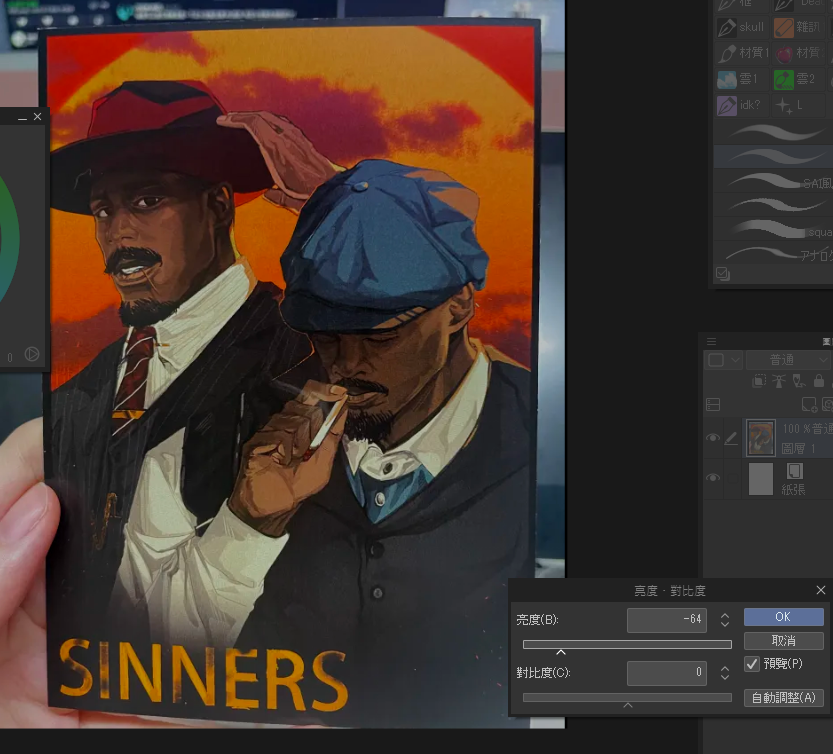
Task: Open the 普通 blending mode dropdown
Action: (788, 360)
